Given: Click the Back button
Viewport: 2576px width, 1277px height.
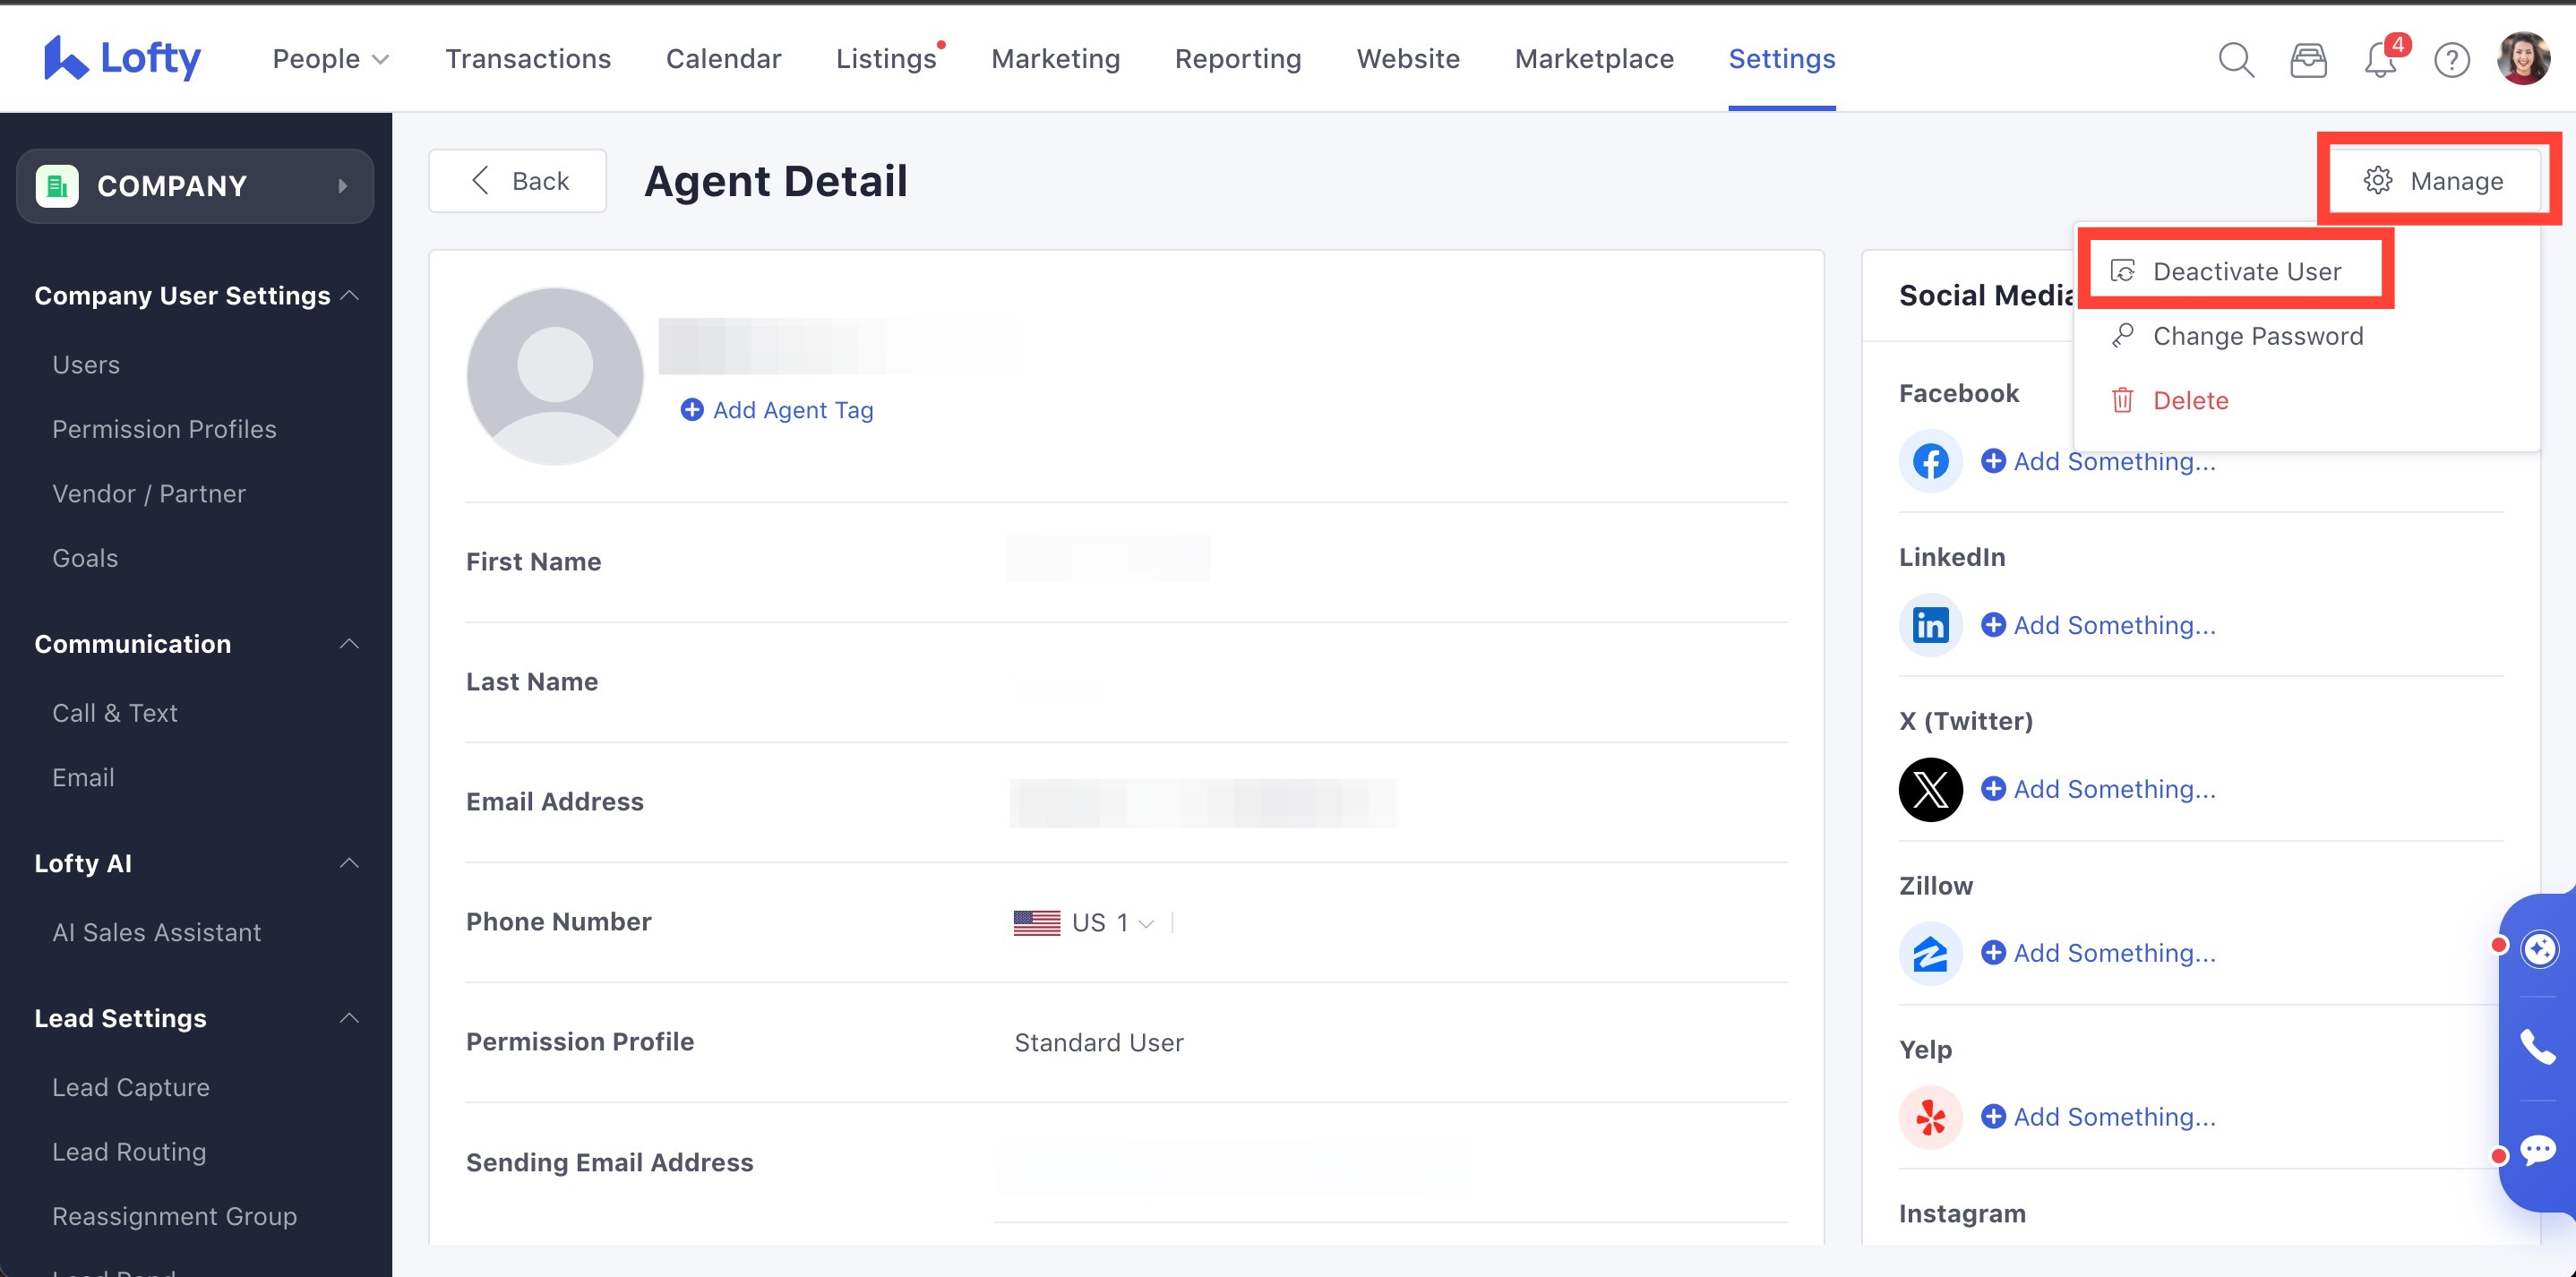Looking at the screenshot, I should (518, 181).
